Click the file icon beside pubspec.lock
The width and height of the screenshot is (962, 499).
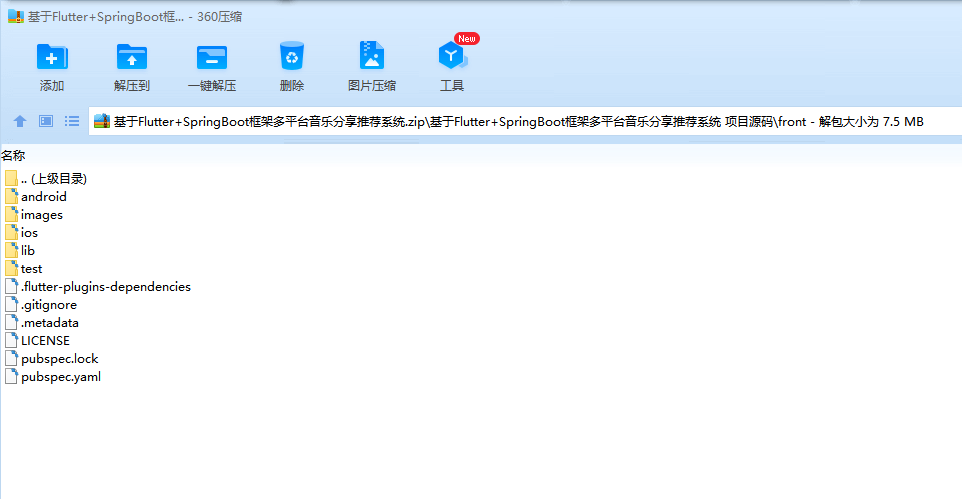coord(11,358)
